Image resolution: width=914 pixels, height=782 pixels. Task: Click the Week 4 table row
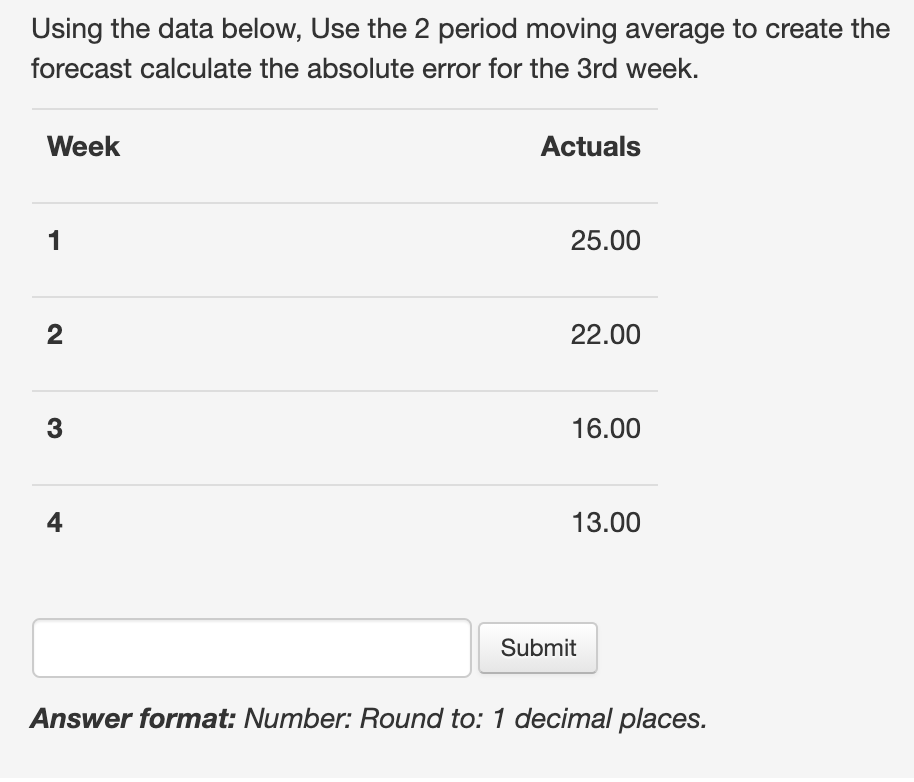345,522
